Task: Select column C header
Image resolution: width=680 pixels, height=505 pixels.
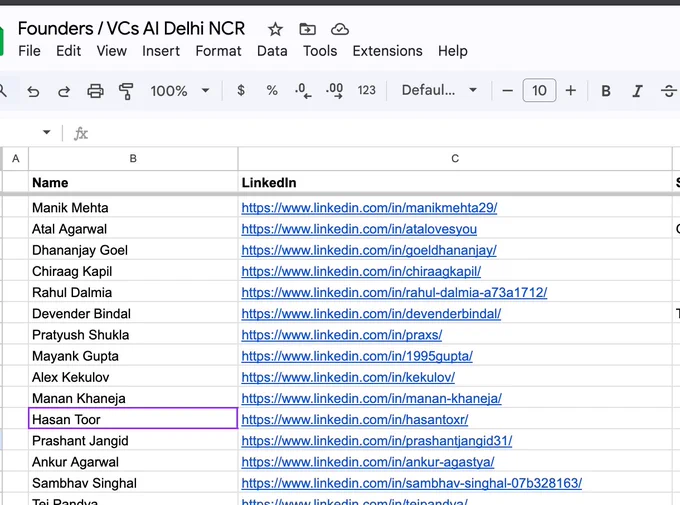Action: click(x=455, y=159)
